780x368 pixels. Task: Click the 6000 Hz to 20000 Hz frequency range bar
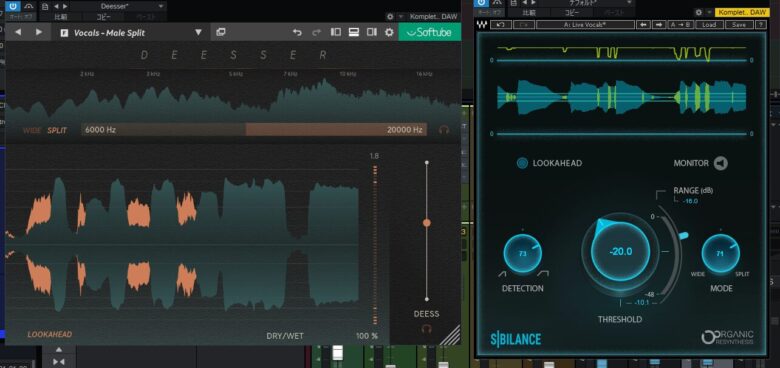254,130
